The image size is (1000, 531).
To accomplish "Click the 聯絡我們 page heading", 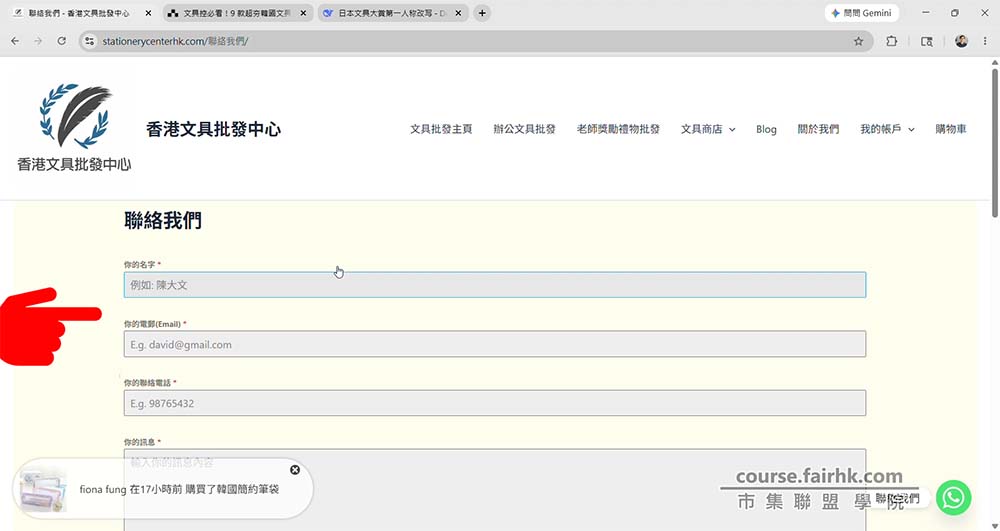I will 163,221.
